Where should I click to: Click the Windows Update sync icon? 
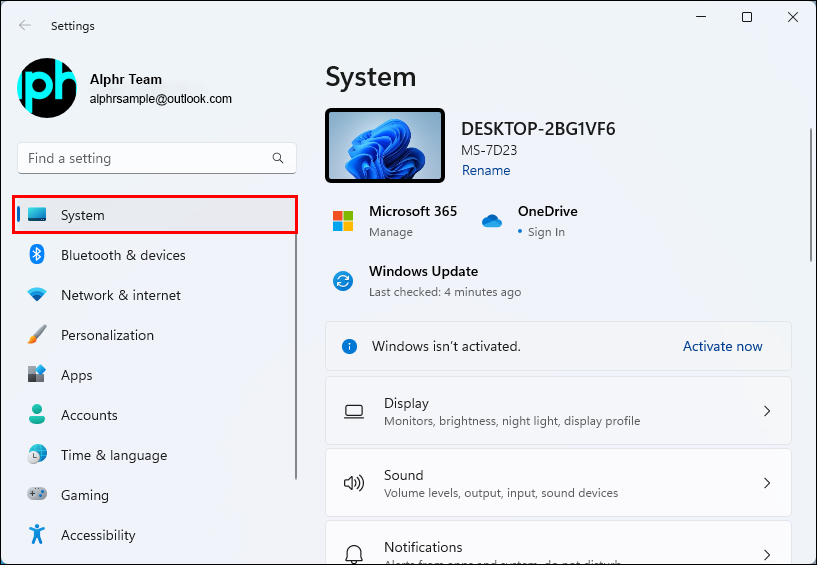343,281
